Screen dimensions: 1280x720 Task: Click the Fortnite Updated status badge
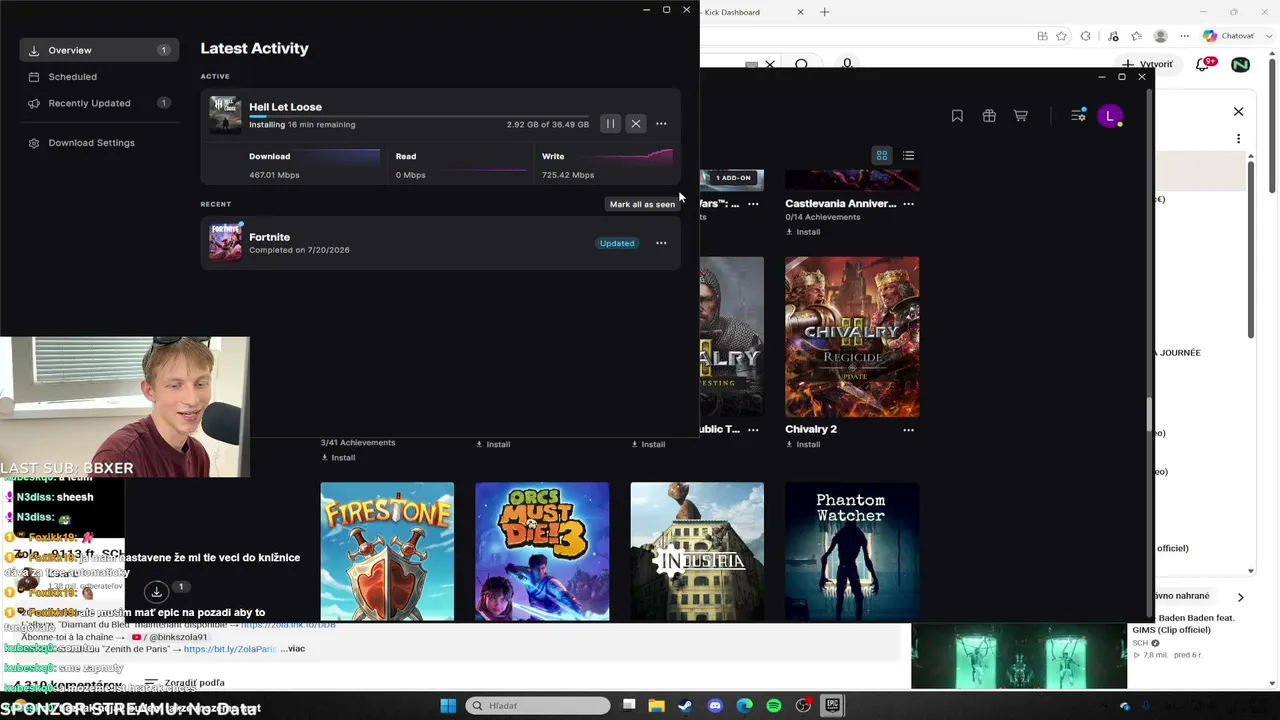[617, 243]
